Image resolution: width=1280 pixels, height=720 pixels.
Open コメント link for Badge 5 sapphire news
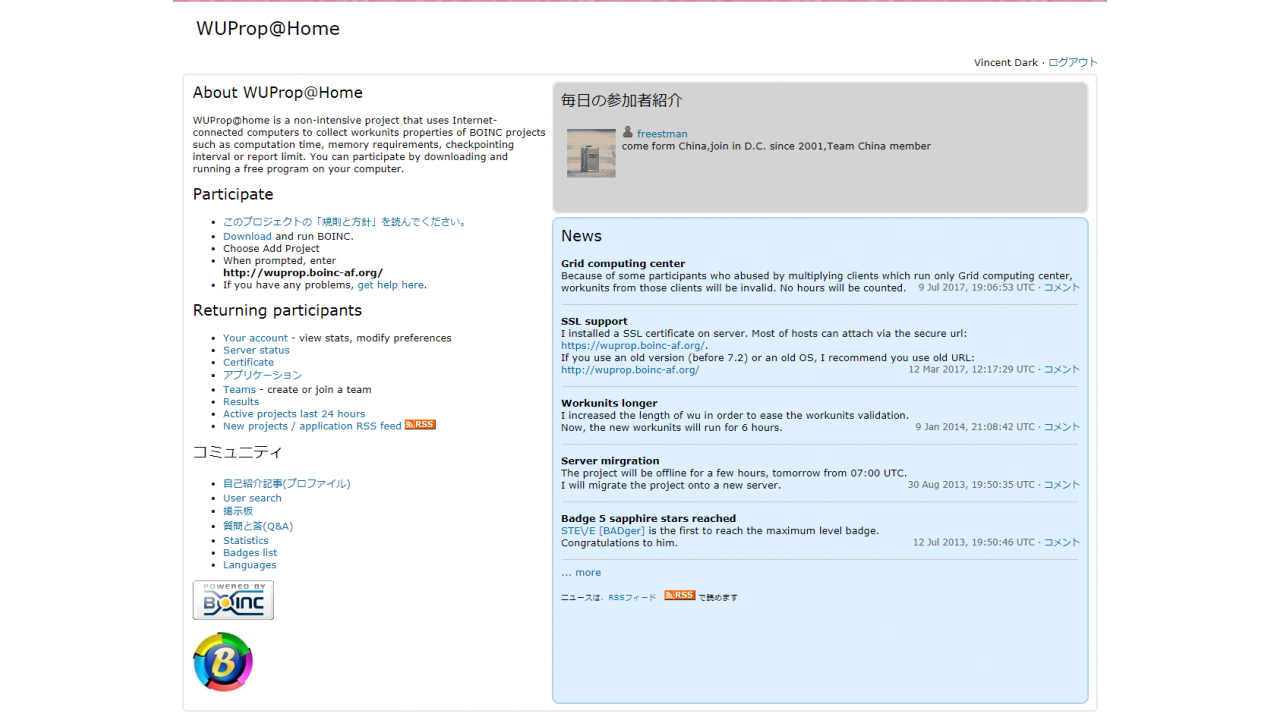(x=1062, y=543)
